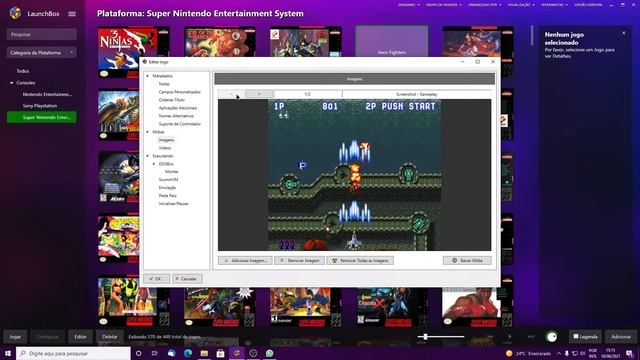Click the Jogar button
The height and width of the screenshot is (360, 640).
click(x=15, y=337)
